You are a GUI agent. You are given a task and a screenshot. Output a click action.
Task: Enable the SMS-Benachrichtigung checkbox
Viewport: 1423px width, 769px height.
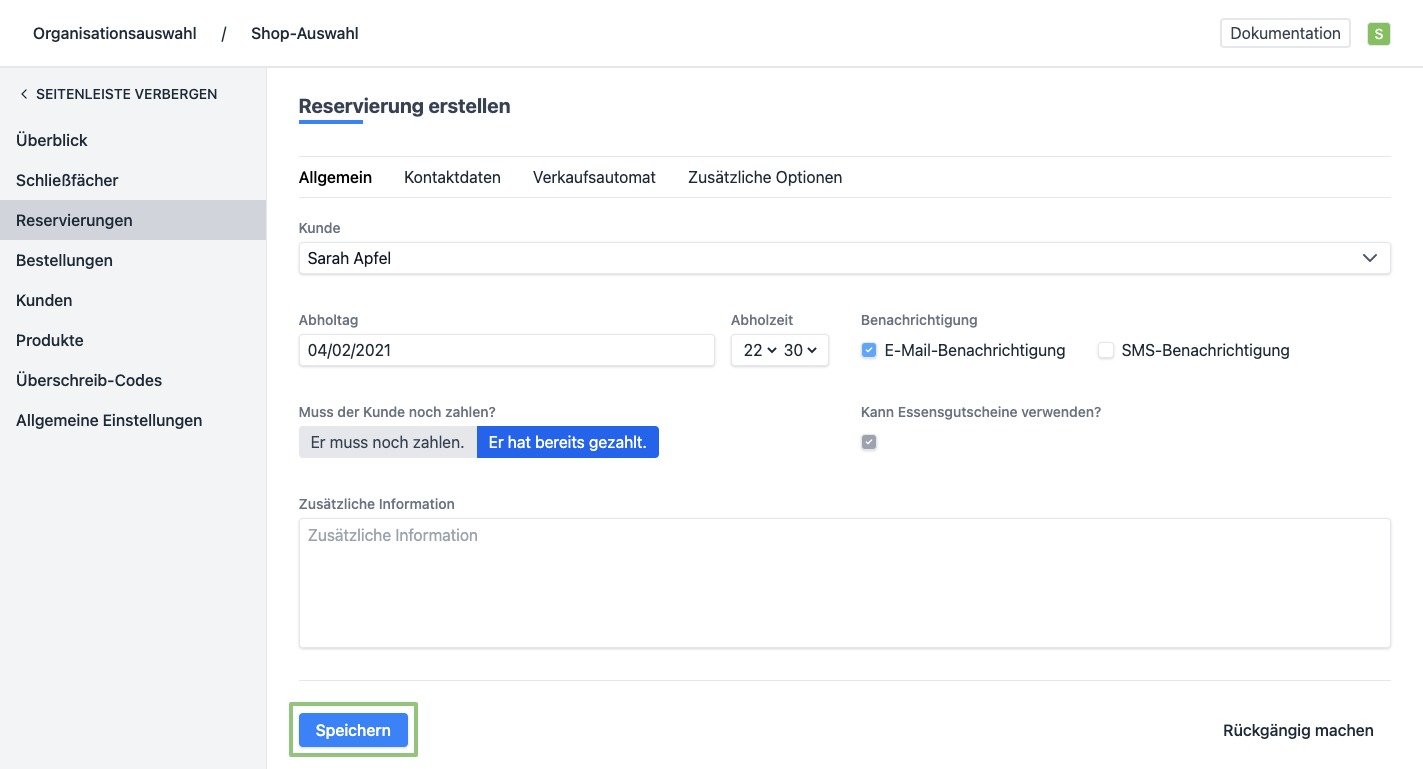1106,350
